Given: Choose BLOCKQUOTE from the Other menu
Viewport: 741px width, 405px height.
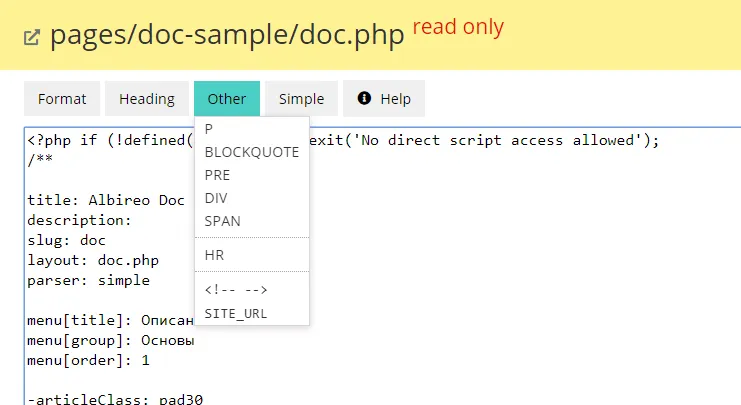Looking at the screenshot, I should point(251,152).
